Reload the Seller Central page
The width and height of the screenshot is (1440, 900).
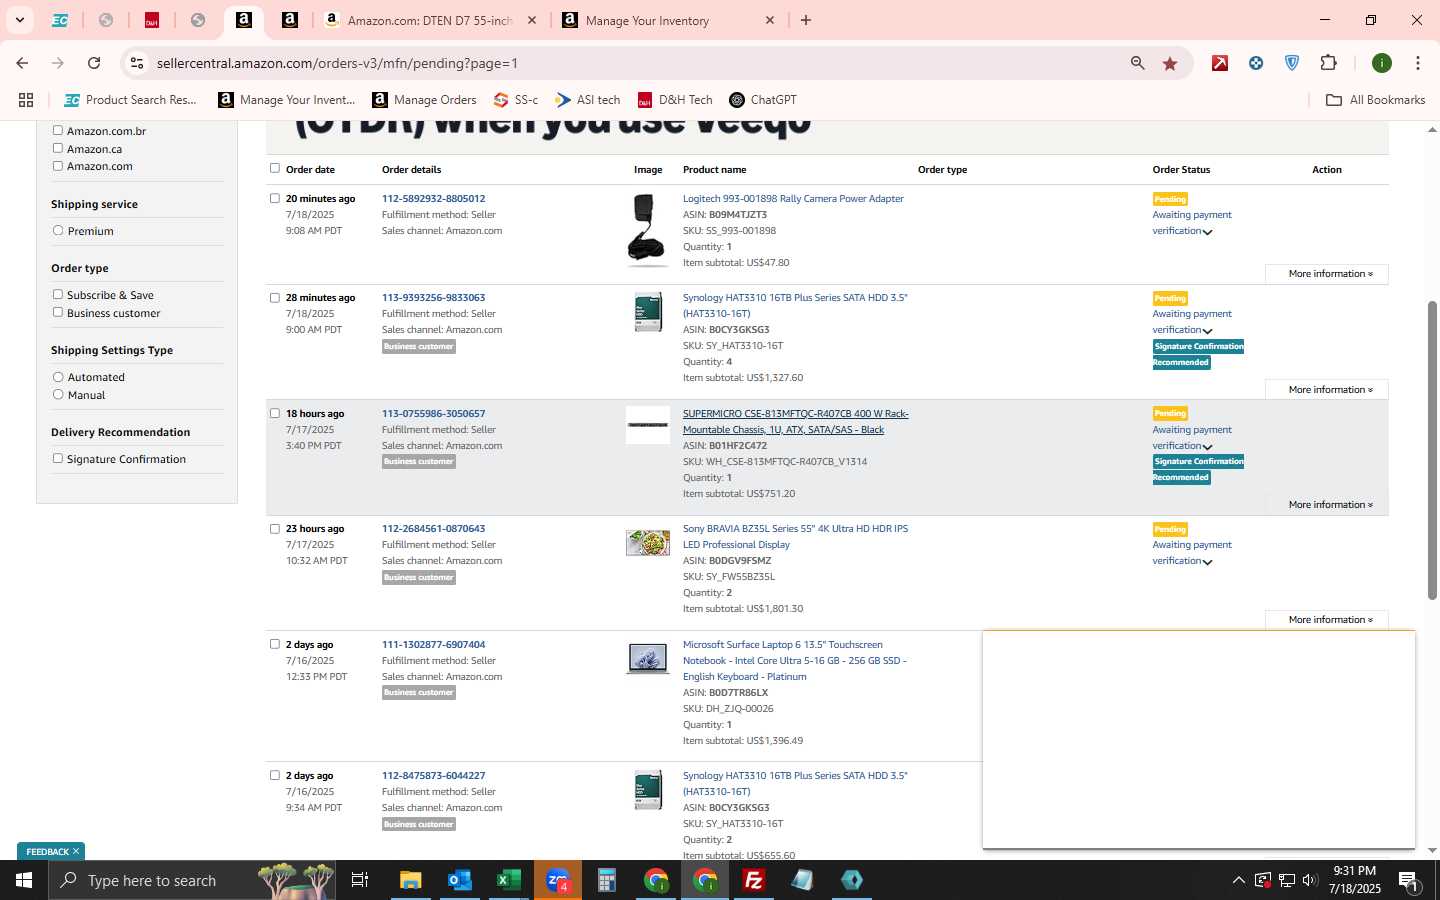pos(94,63)
